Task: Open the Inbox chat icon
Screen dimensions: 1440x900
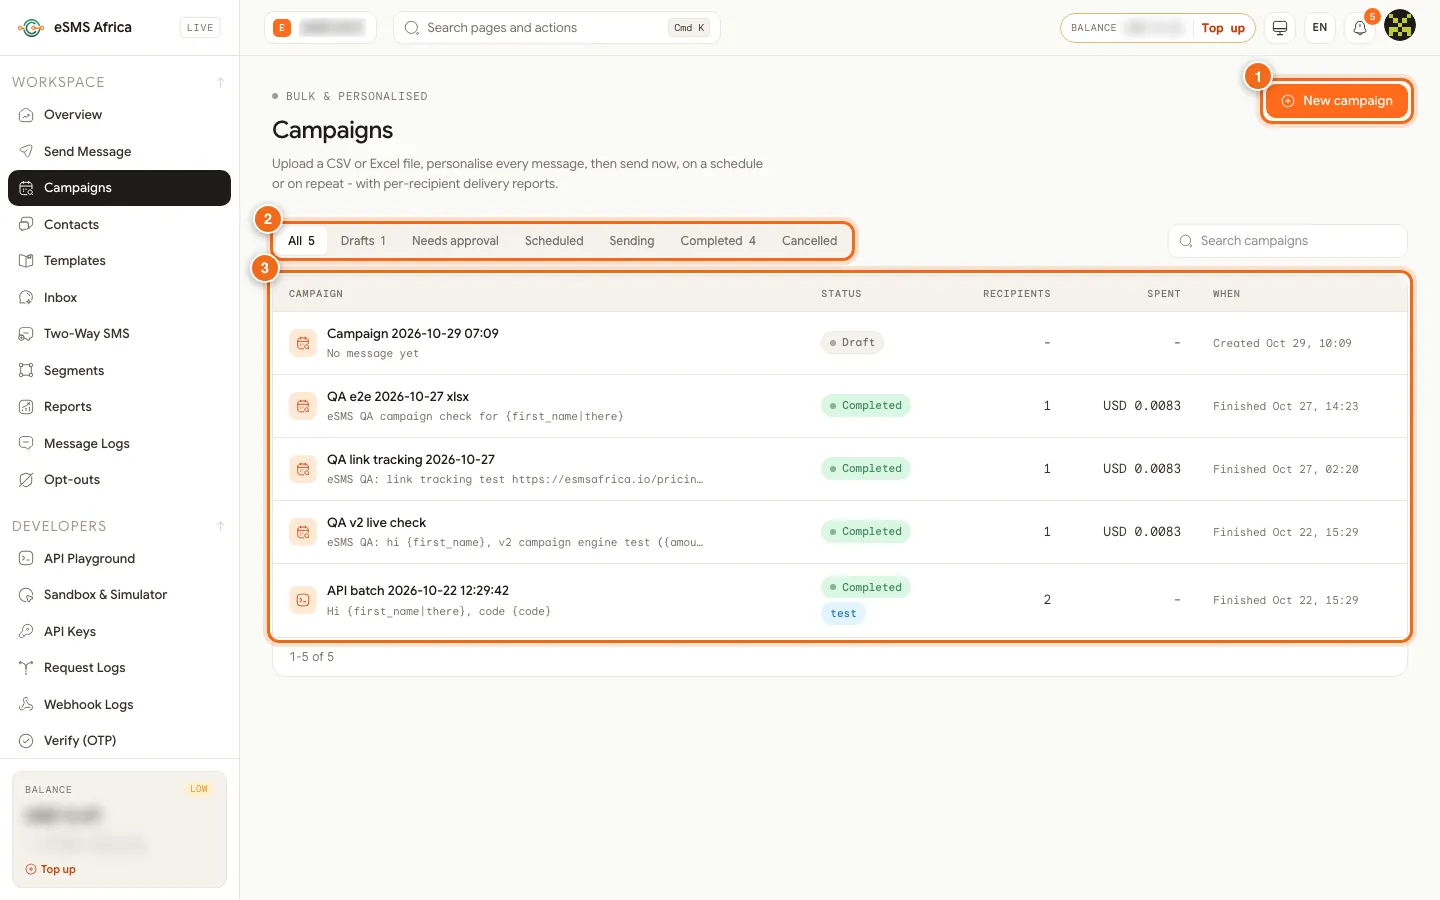Action: (x=26, y=297)
